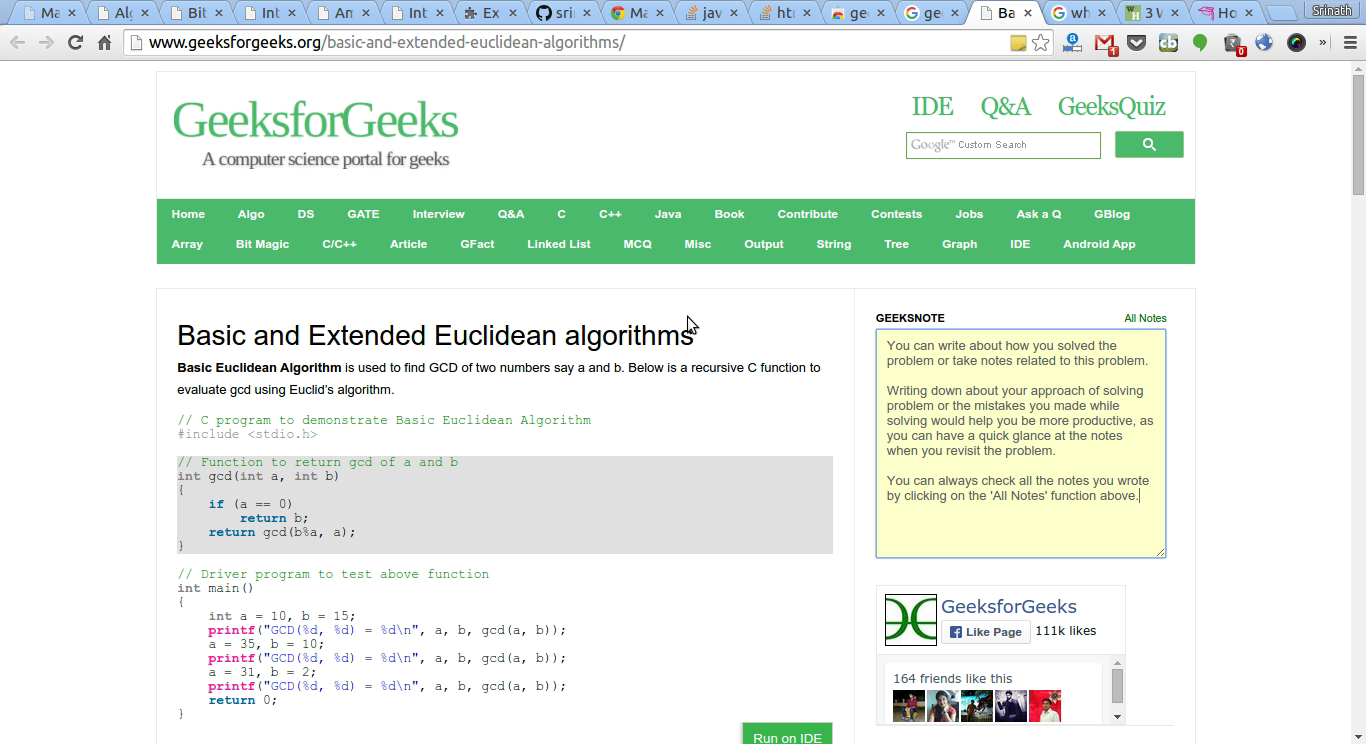
Task: Click the Run on IDE button
Action: [x=787, y=734]
